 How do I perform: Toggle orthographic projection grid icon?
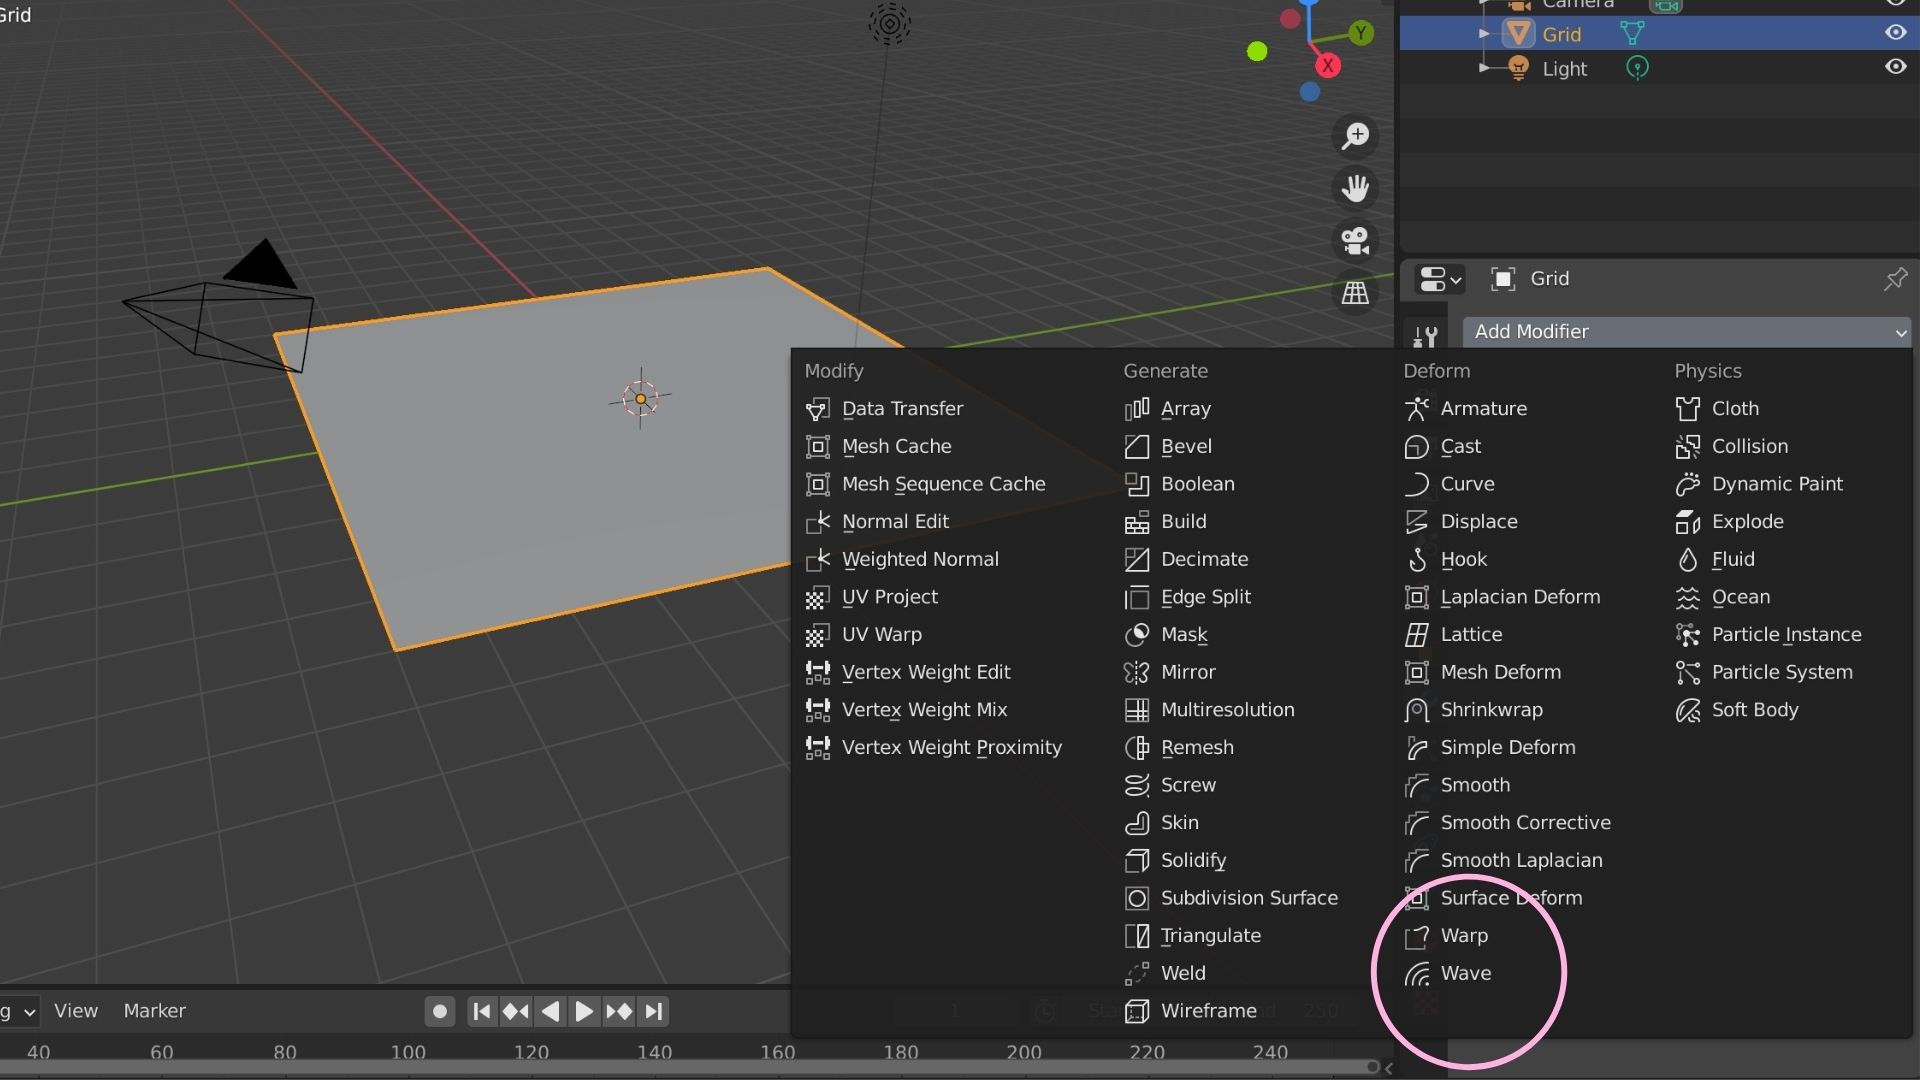[x=1355, y=293]
